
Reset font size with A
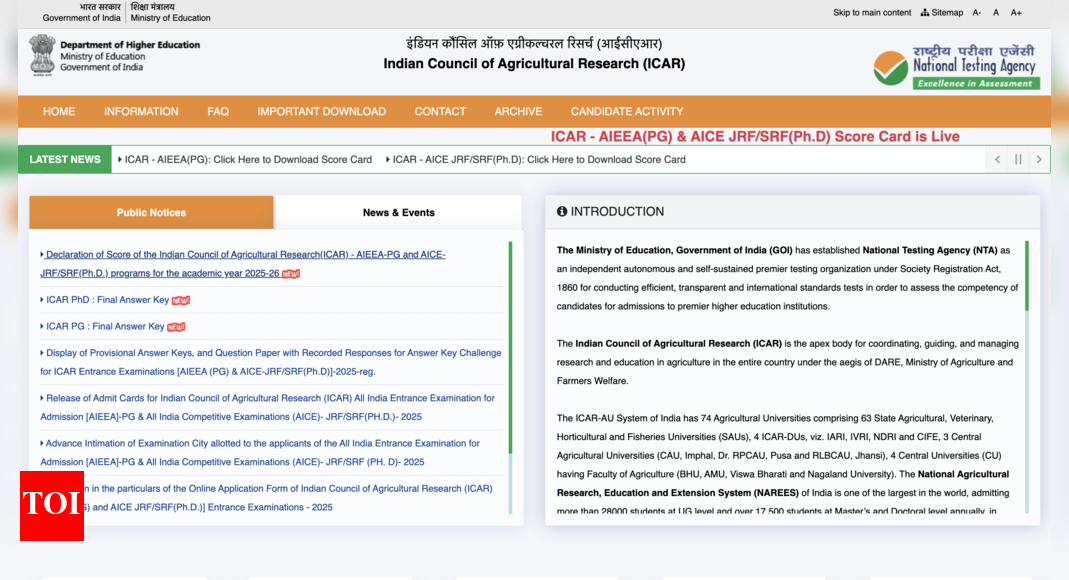coord(996,12)
